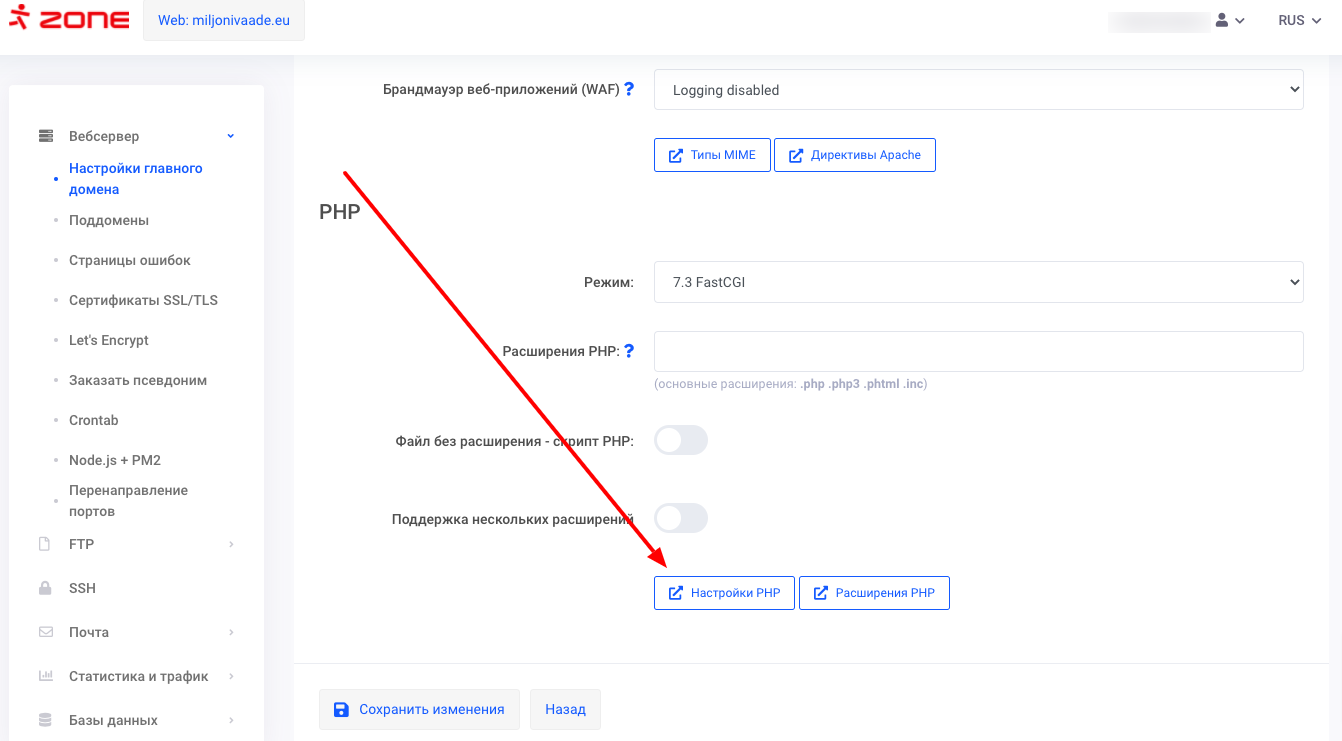Click the Почта envelope icon
This screenshot has width=1342, height=741.
[x=45, y=632]
